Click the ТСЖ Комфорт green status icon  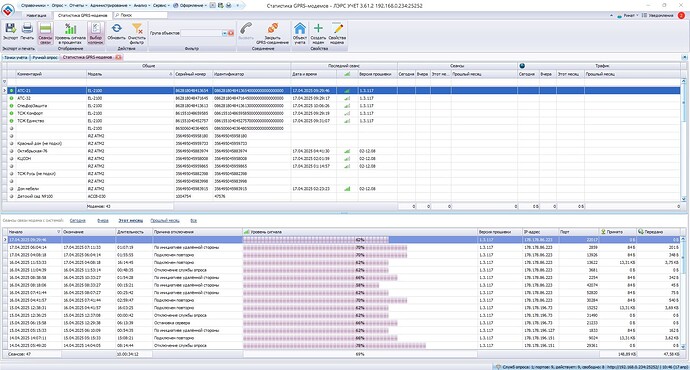coord(11,113)
